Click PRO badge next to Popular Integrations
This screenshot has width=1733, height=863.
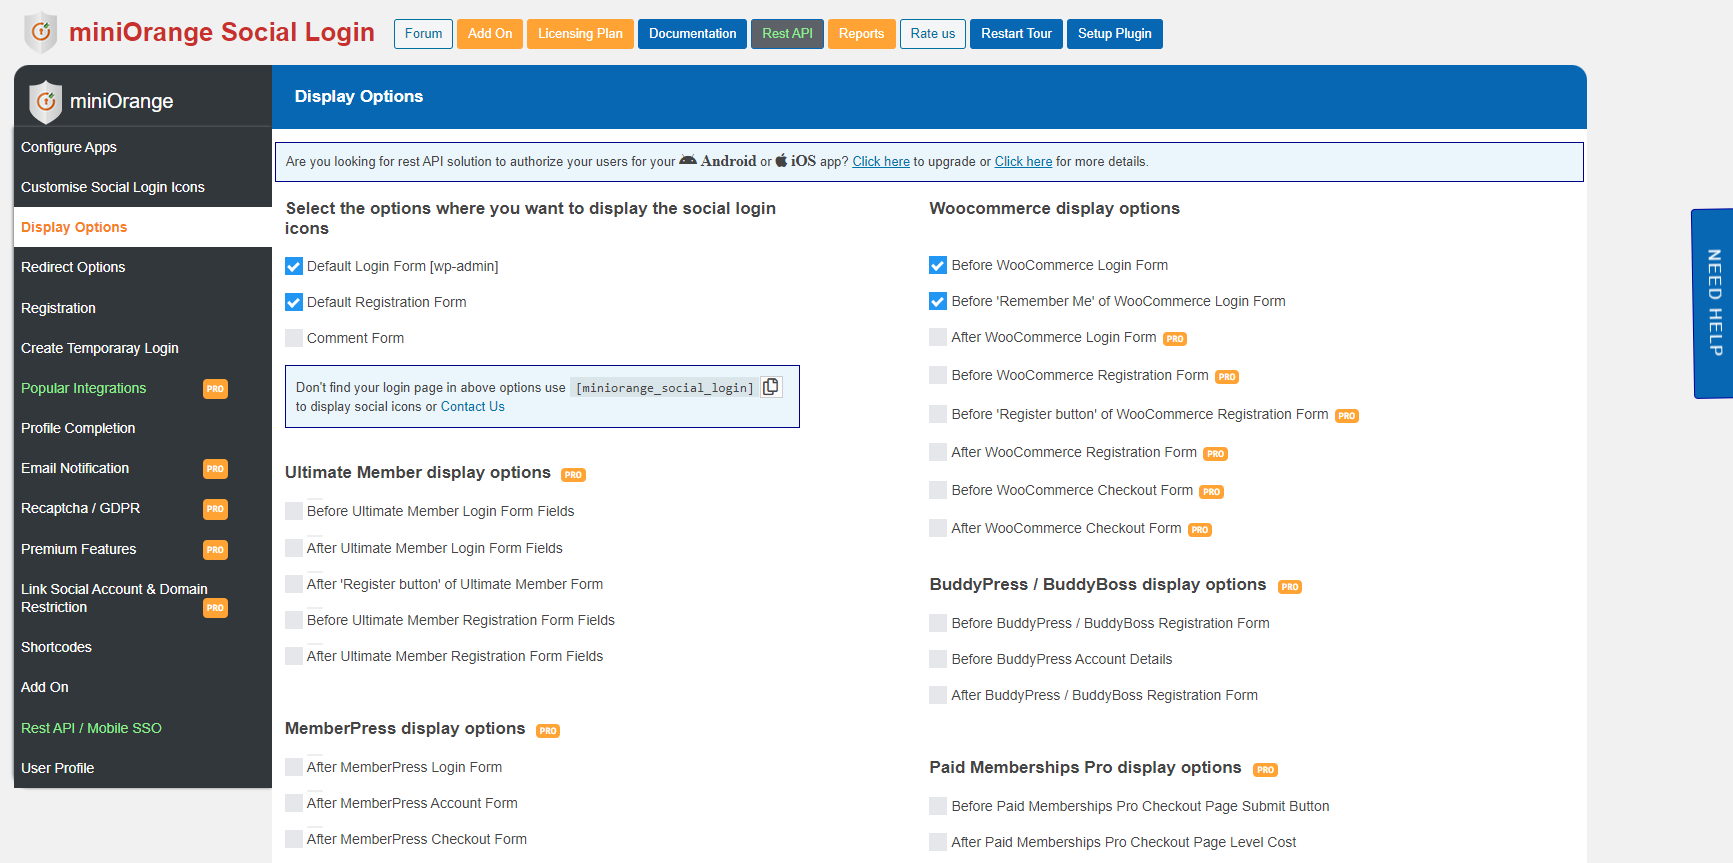215,389
